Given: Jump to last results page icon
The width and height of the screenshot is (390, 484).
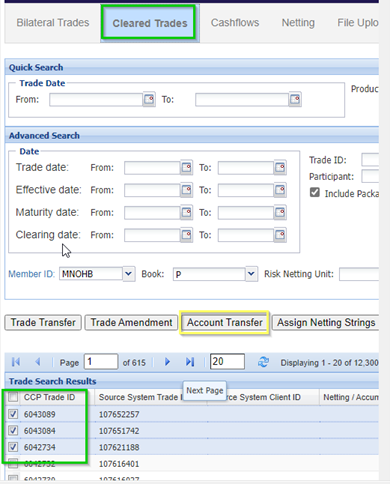Looking at the screenshot, I should [x=190, y=362].
